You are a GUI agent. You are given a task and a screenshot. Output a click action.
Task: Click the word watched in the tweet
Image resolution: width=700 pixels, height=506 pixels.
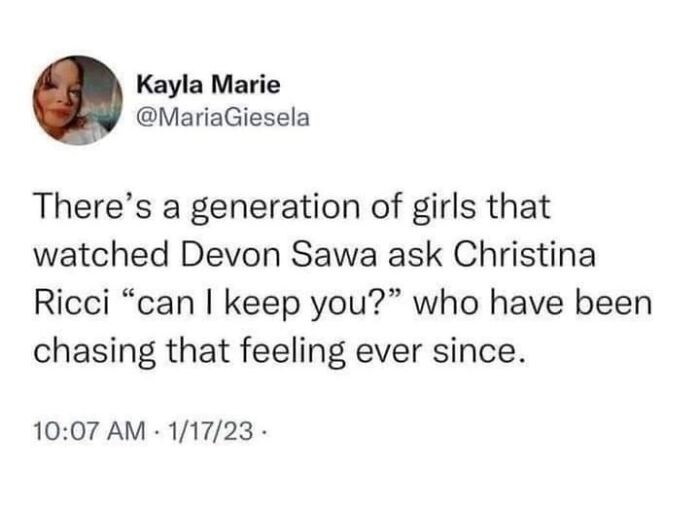click(x=101, y=255)
